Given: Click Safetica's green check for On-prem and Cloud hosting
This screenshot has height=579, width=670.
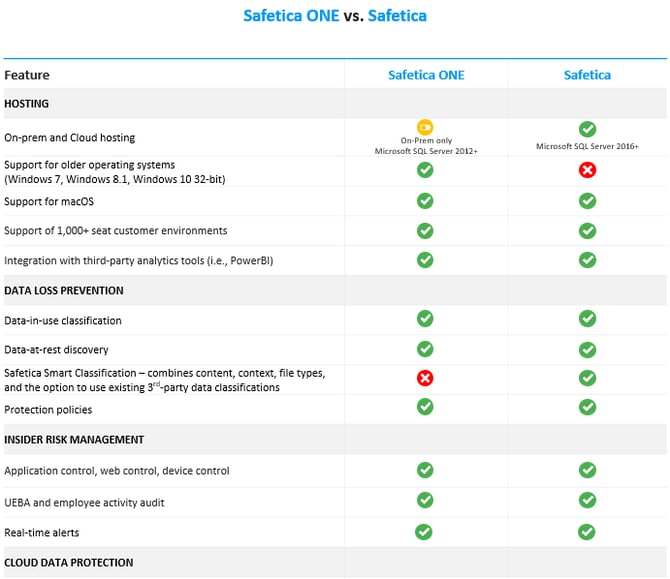Looking at the screenshot, I should point(587,129).
